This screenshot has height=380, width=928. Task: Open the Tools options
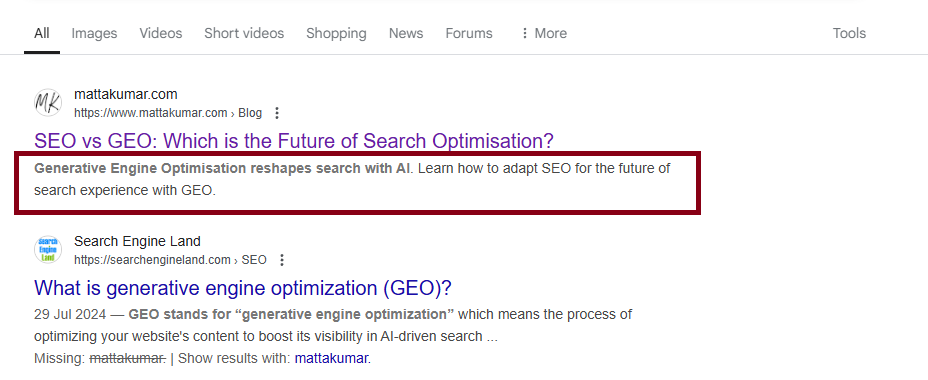(849, 33)
